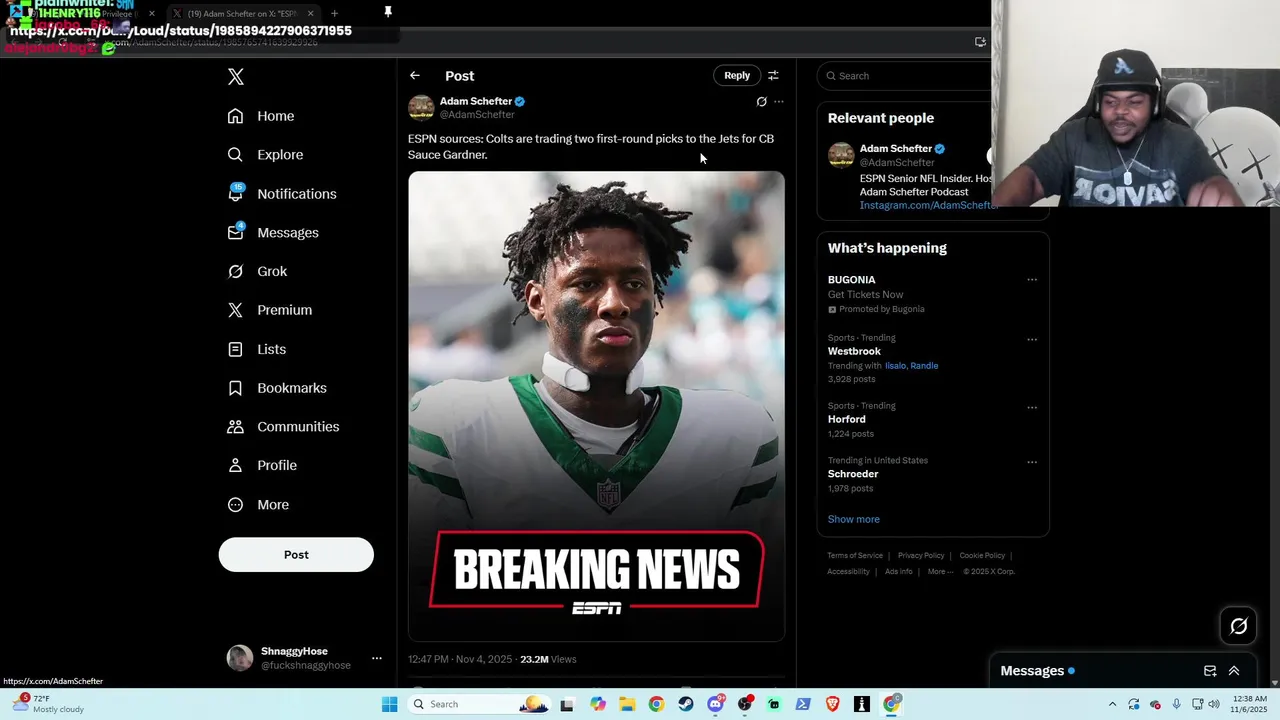Click new message icon in Messages drawer
1280x720 pixels.
pyautogui.click(x=1210, y=671)
